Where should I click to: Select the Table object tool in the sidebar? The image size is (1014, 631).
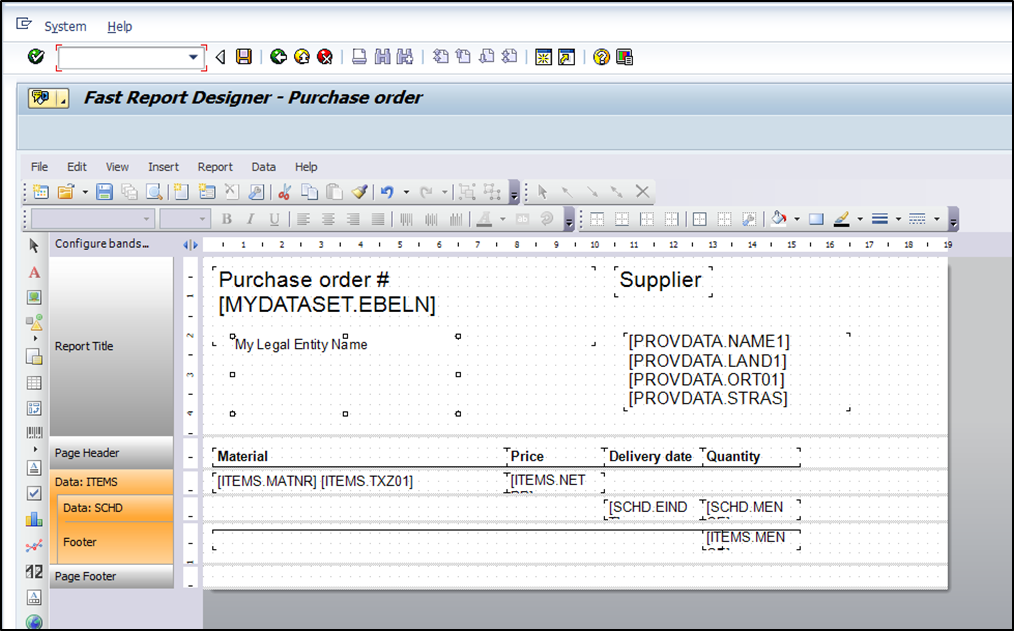34,383
